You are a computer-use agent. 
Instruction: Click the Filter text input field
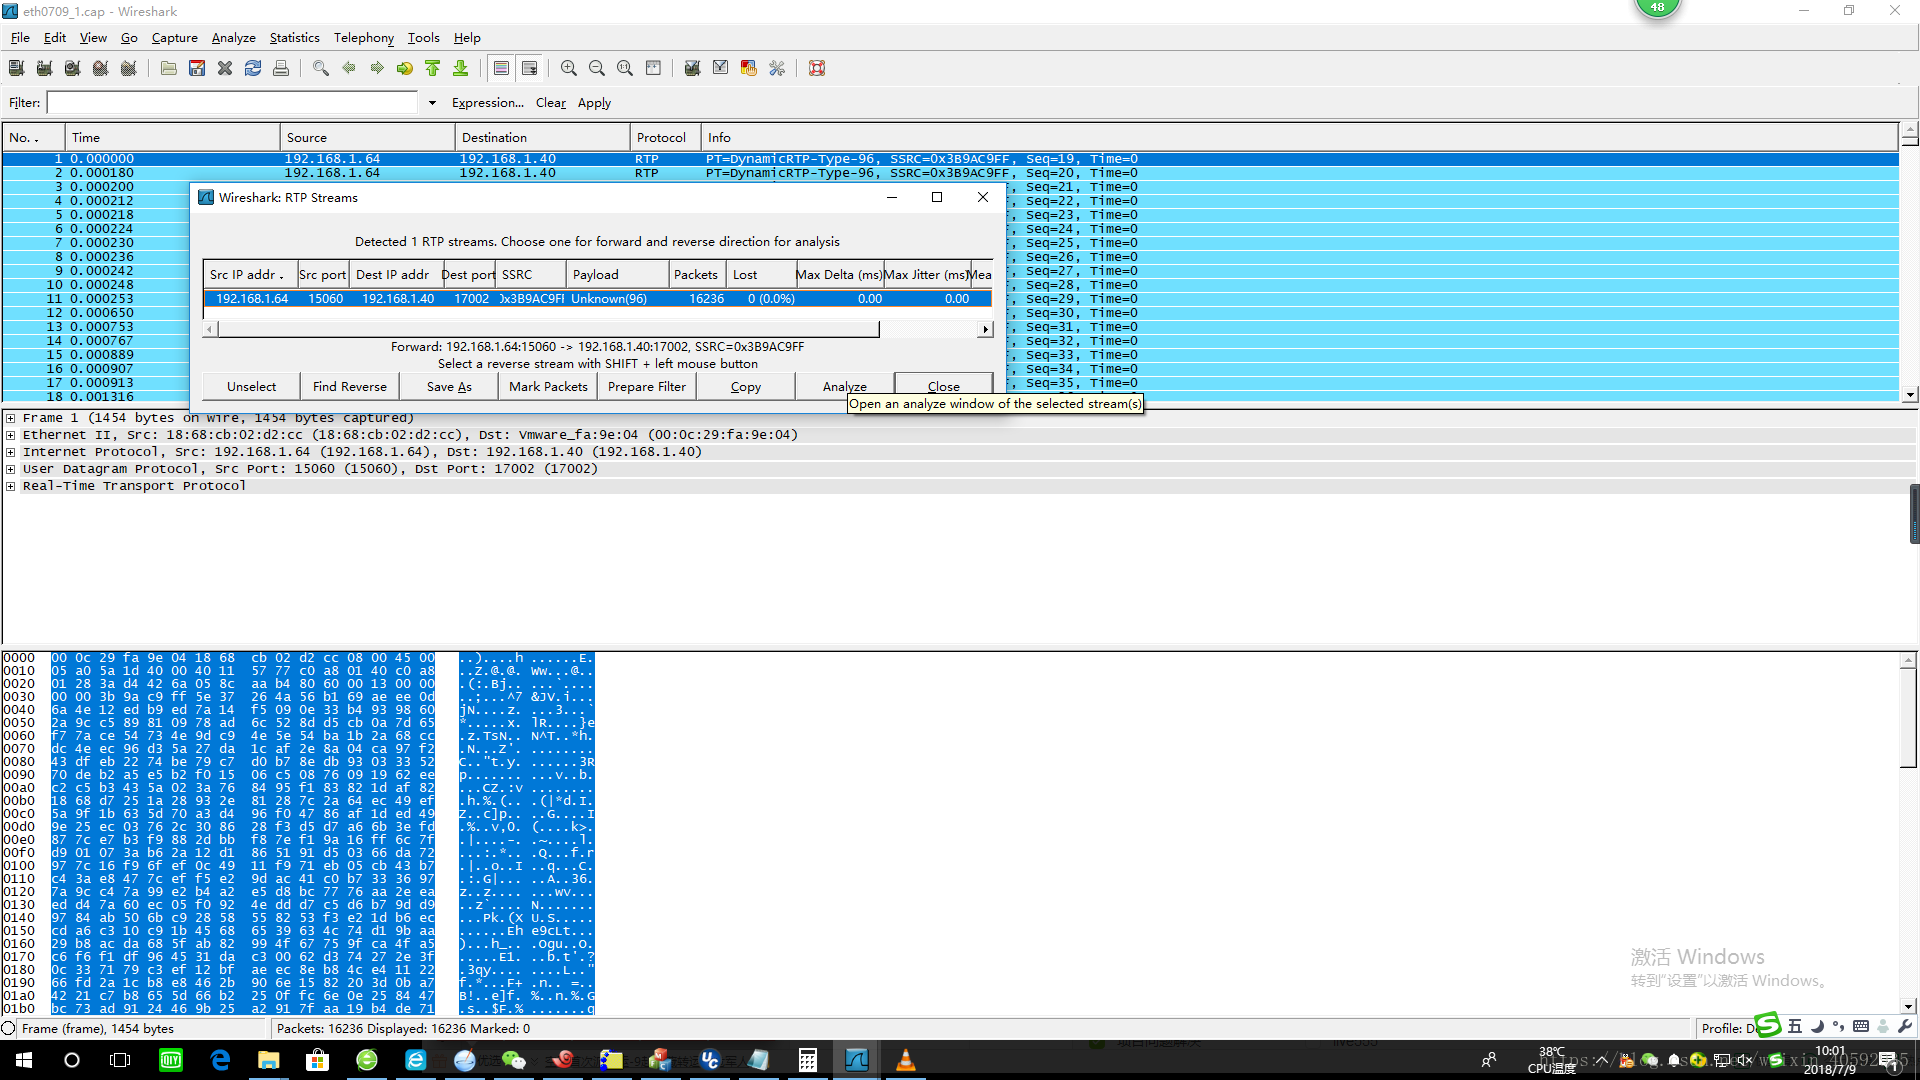pyautogui.click(x=232, y=103)
